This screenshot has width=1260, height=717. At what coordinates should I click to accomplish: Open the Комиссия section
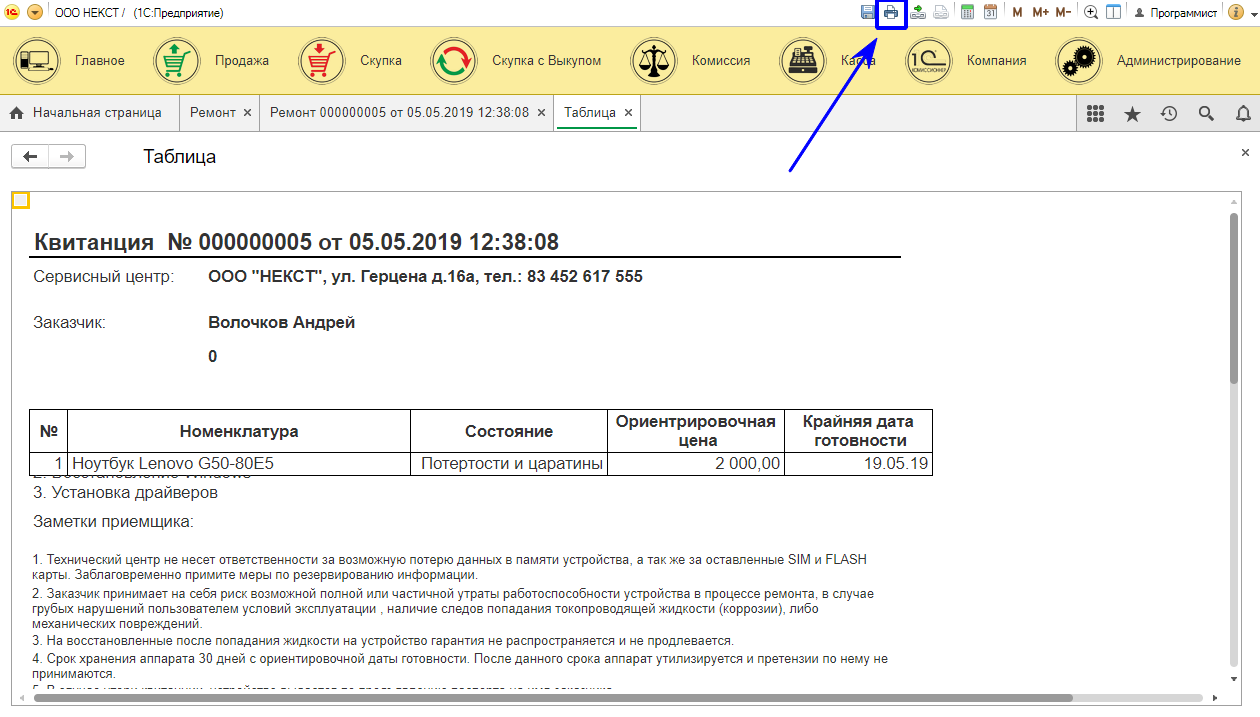[721, 61]
